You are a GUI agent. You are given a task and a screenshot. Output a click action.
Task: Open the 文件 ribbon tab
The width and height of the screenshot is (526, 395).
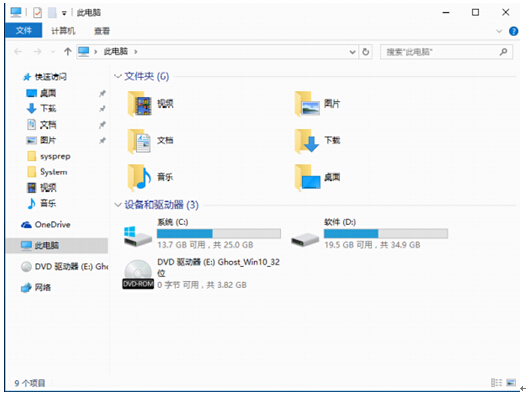23,31
